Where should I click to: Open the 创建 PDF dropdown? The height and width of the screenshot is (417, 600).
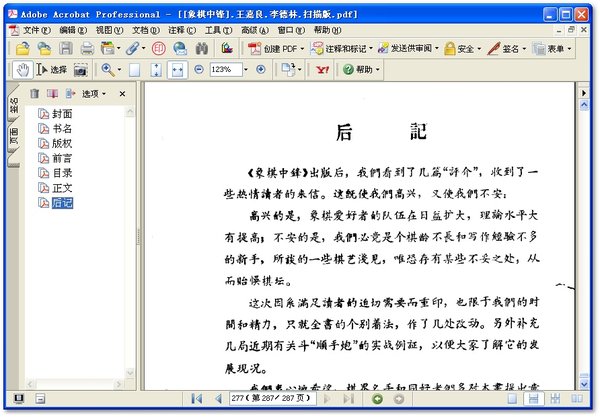pos(276,49)
